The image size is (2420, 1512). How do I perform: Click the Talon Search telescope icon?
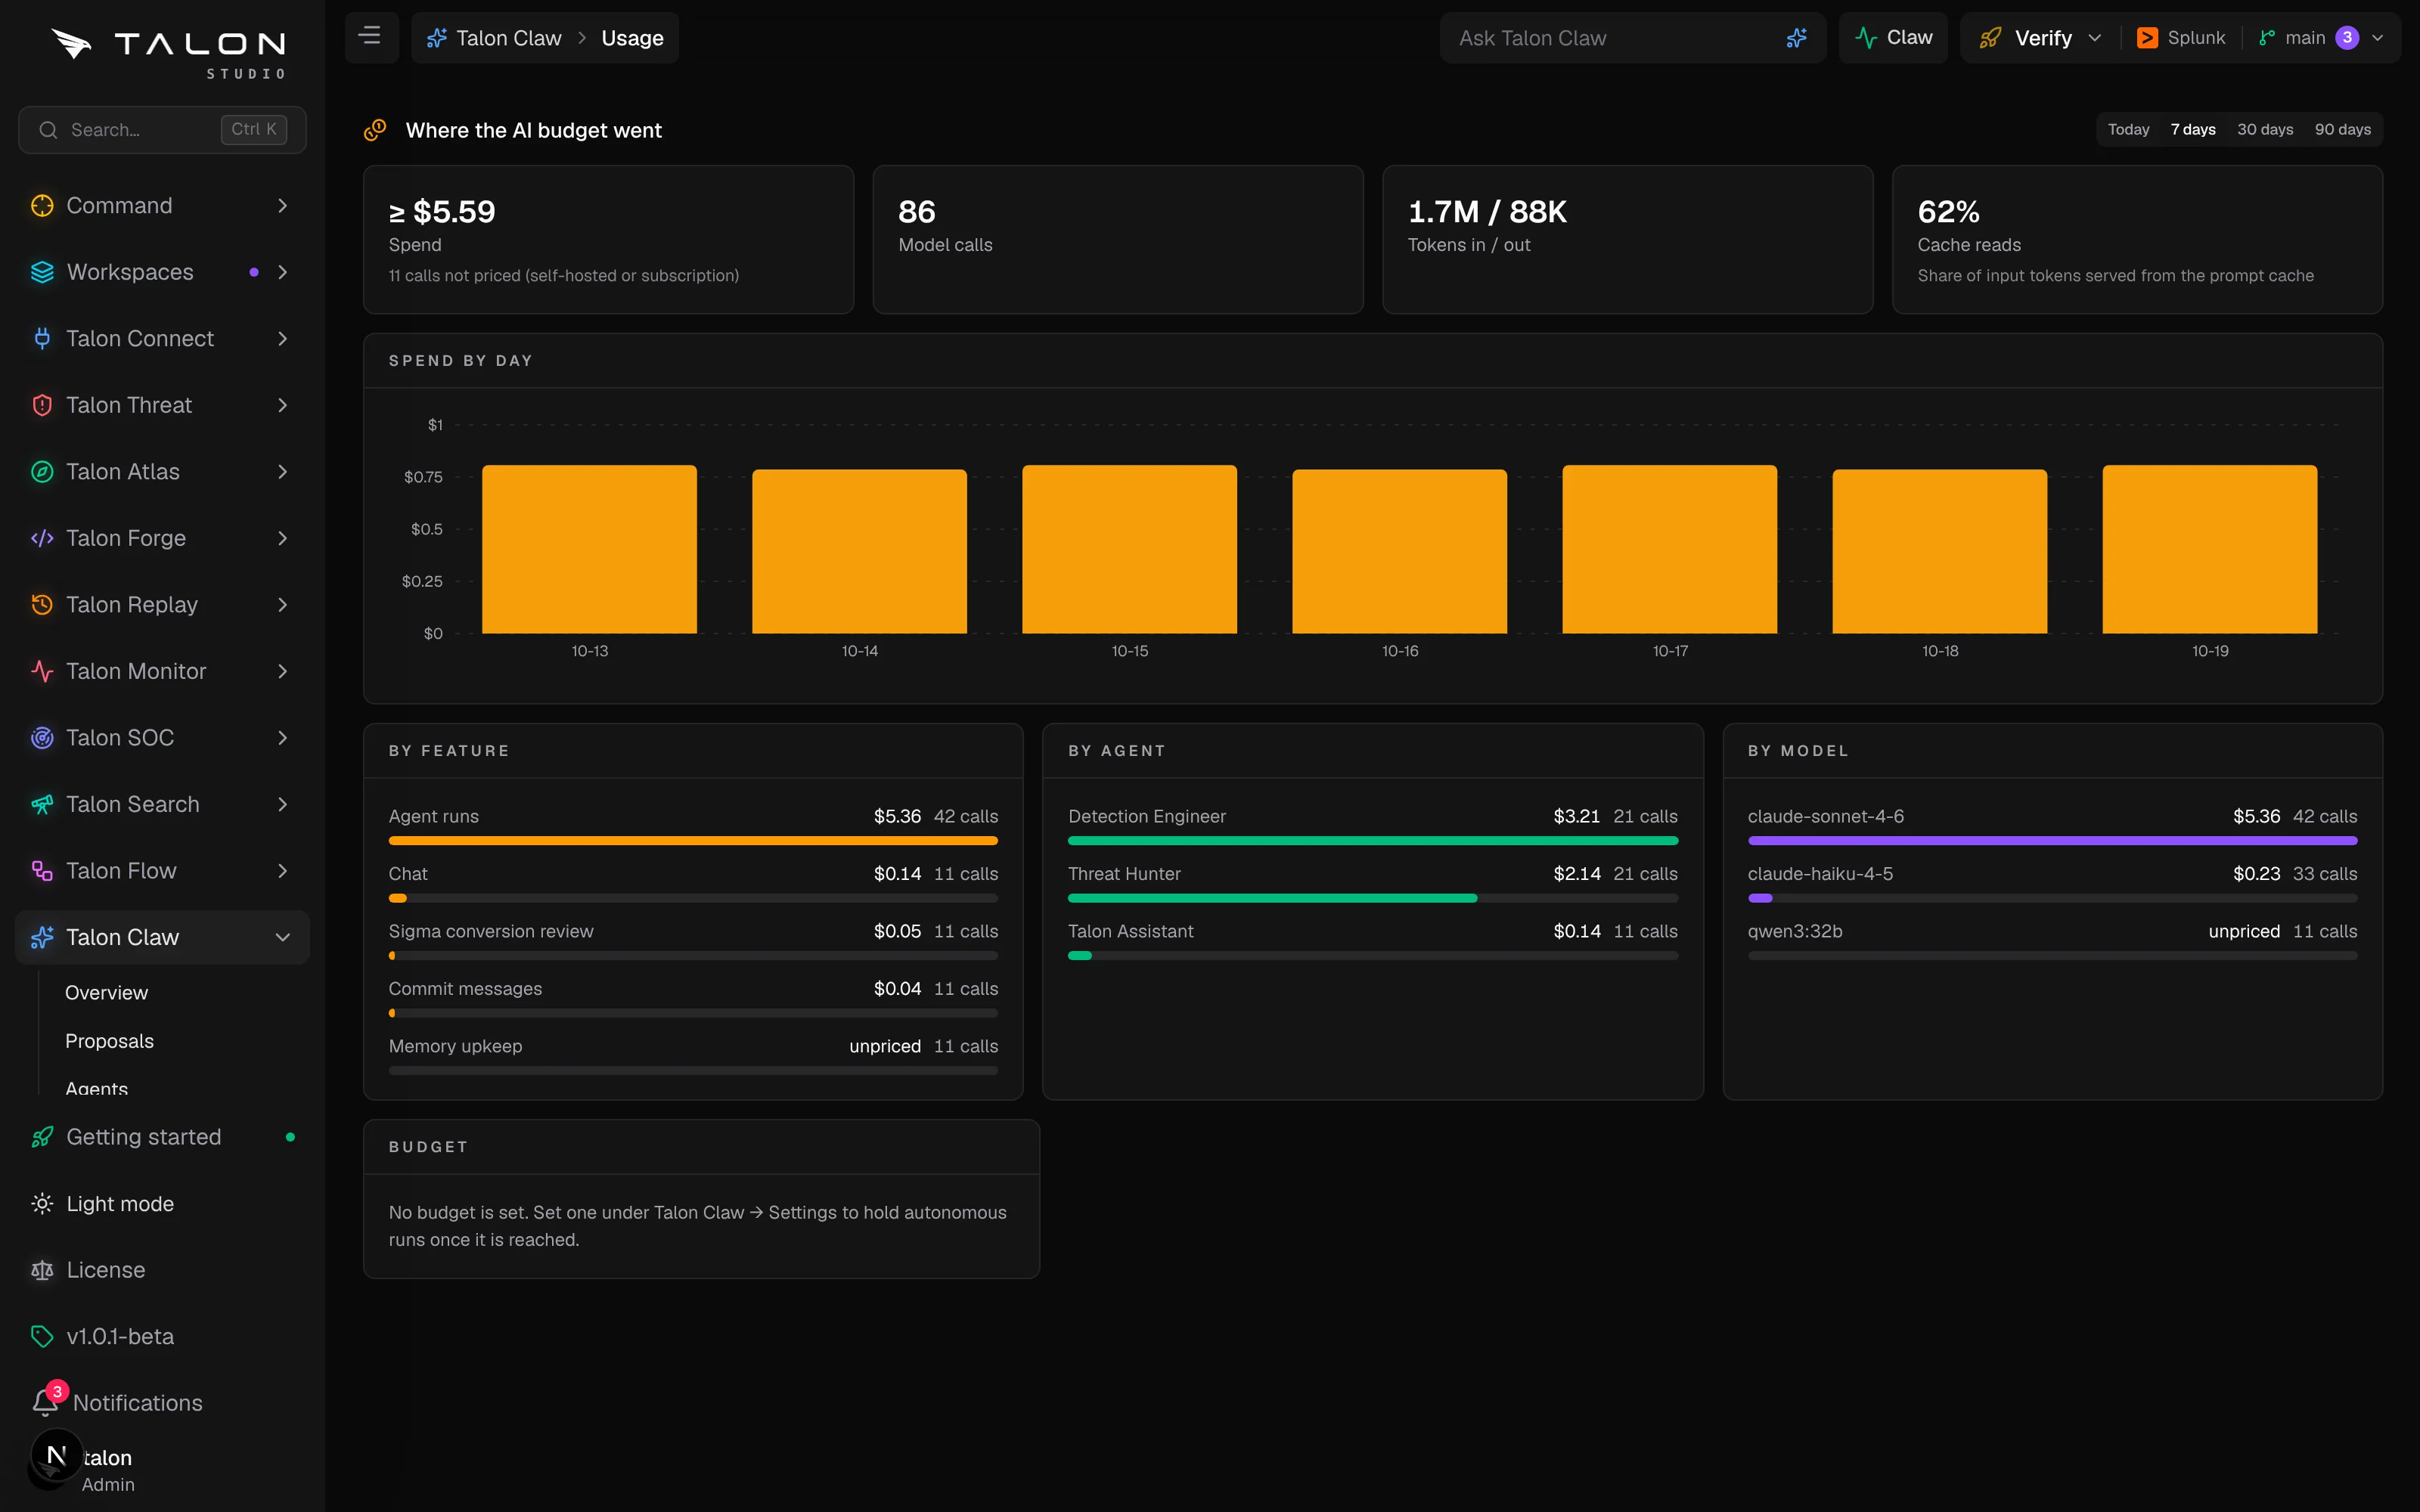pos(42,804)
